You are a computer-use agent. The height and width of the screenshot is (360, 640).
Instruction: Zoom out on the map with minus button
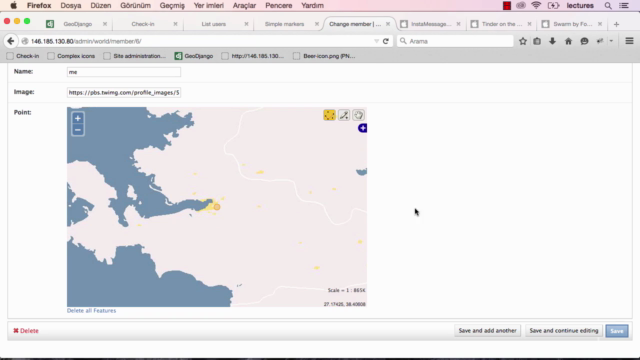[x=78, y=130]
